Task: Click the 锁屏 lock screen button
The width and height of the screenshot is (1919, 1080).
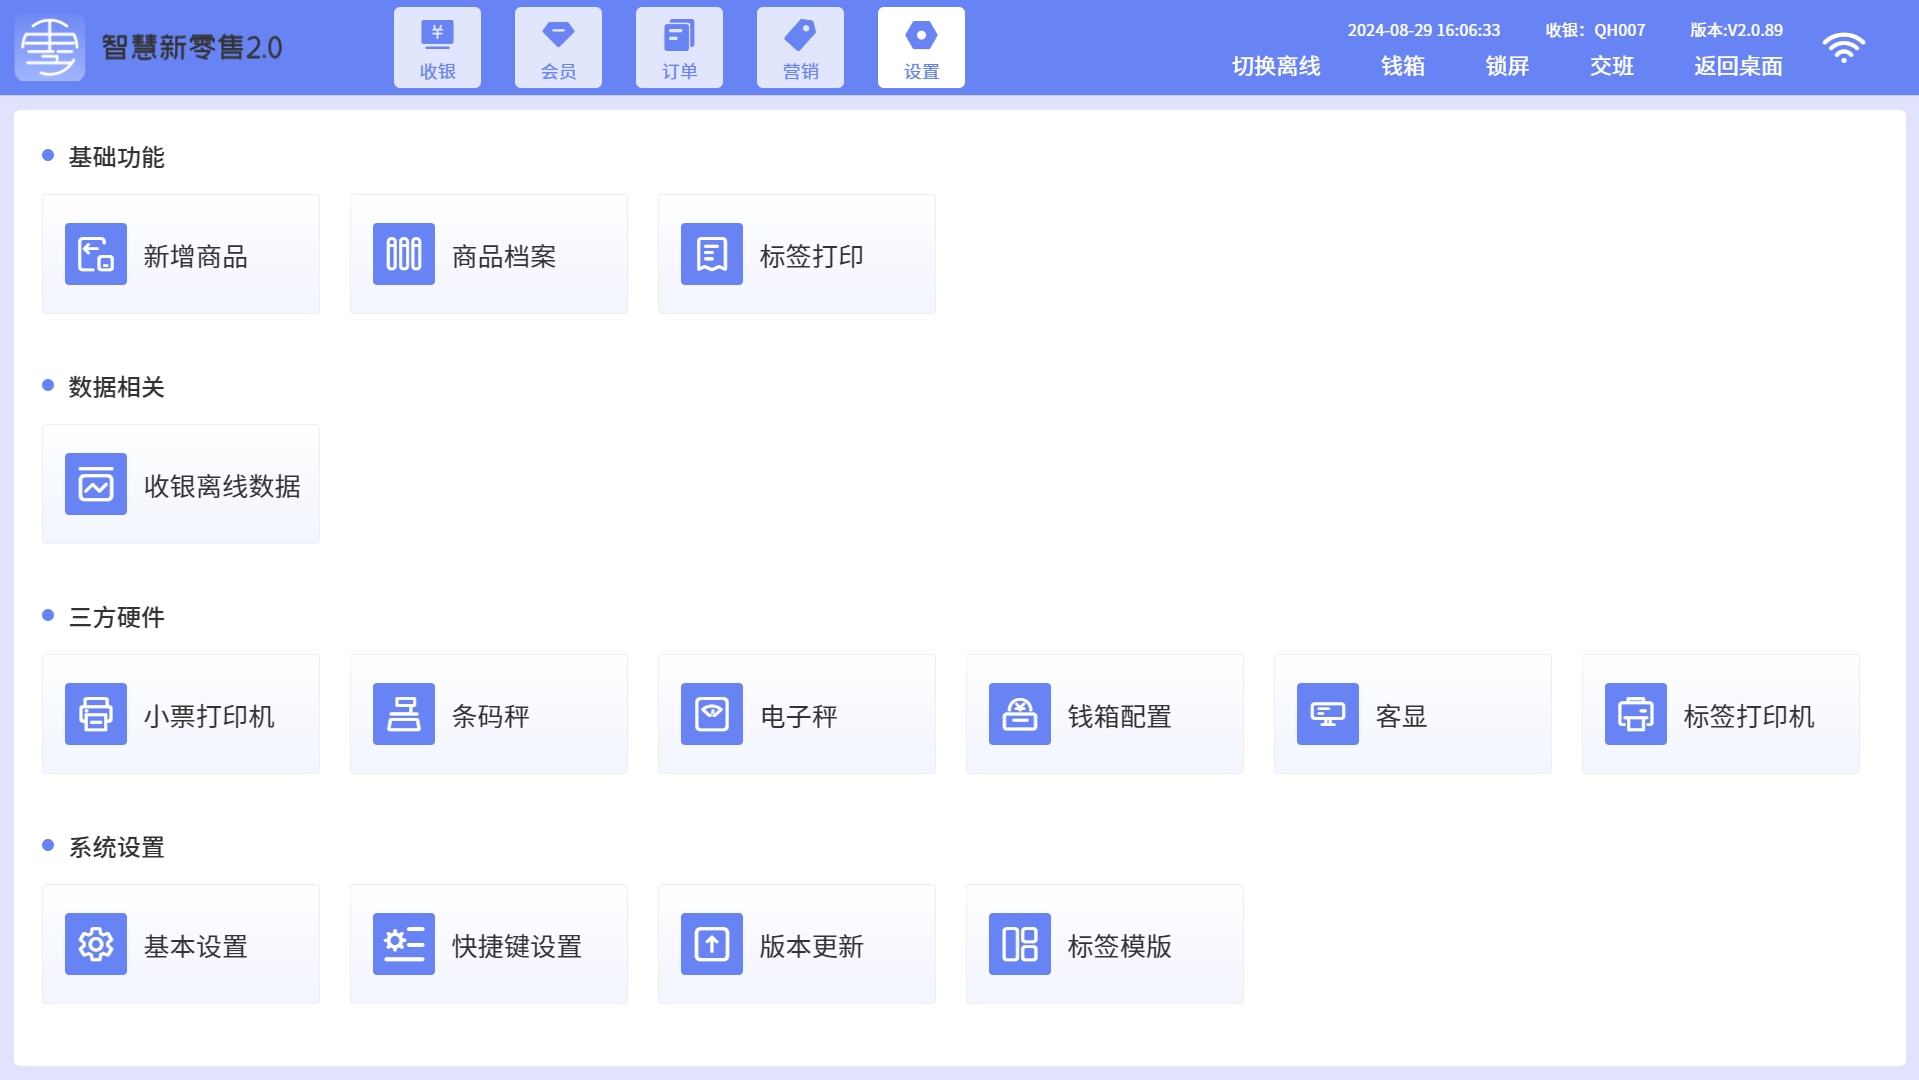Action: point(1507,66)
